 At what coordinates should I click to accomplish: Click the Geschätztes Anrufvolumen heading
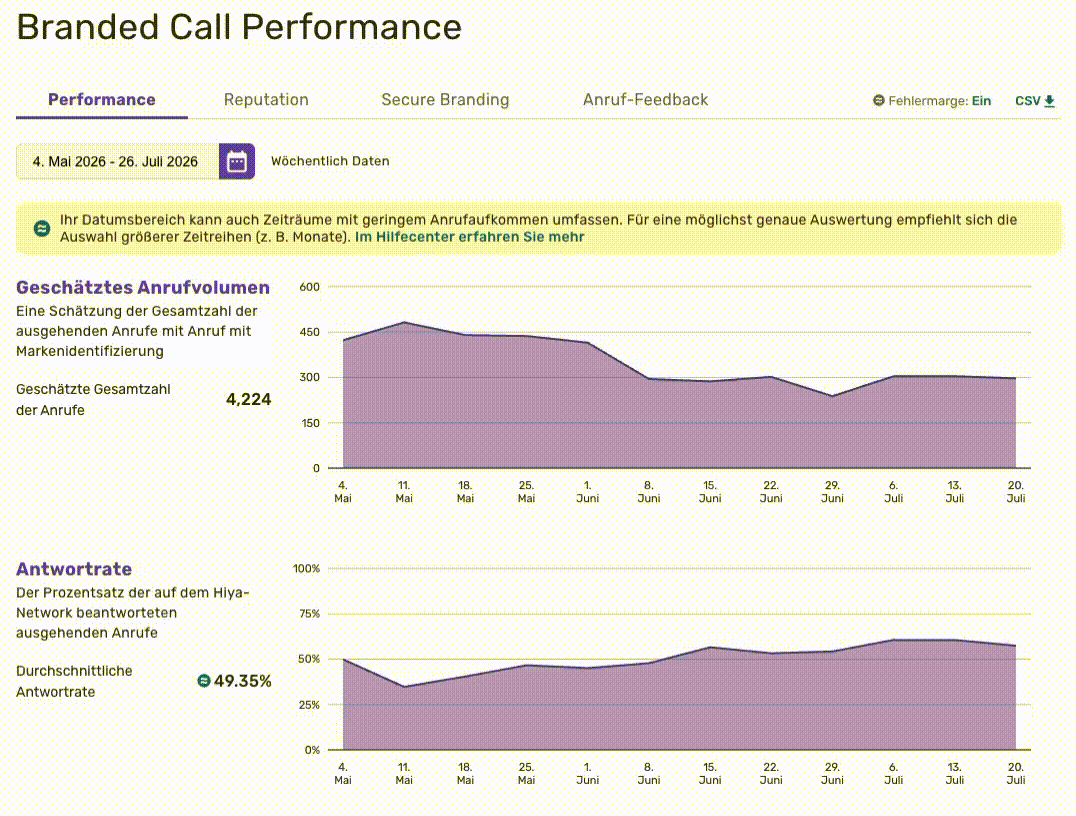[x=143, y=288]
